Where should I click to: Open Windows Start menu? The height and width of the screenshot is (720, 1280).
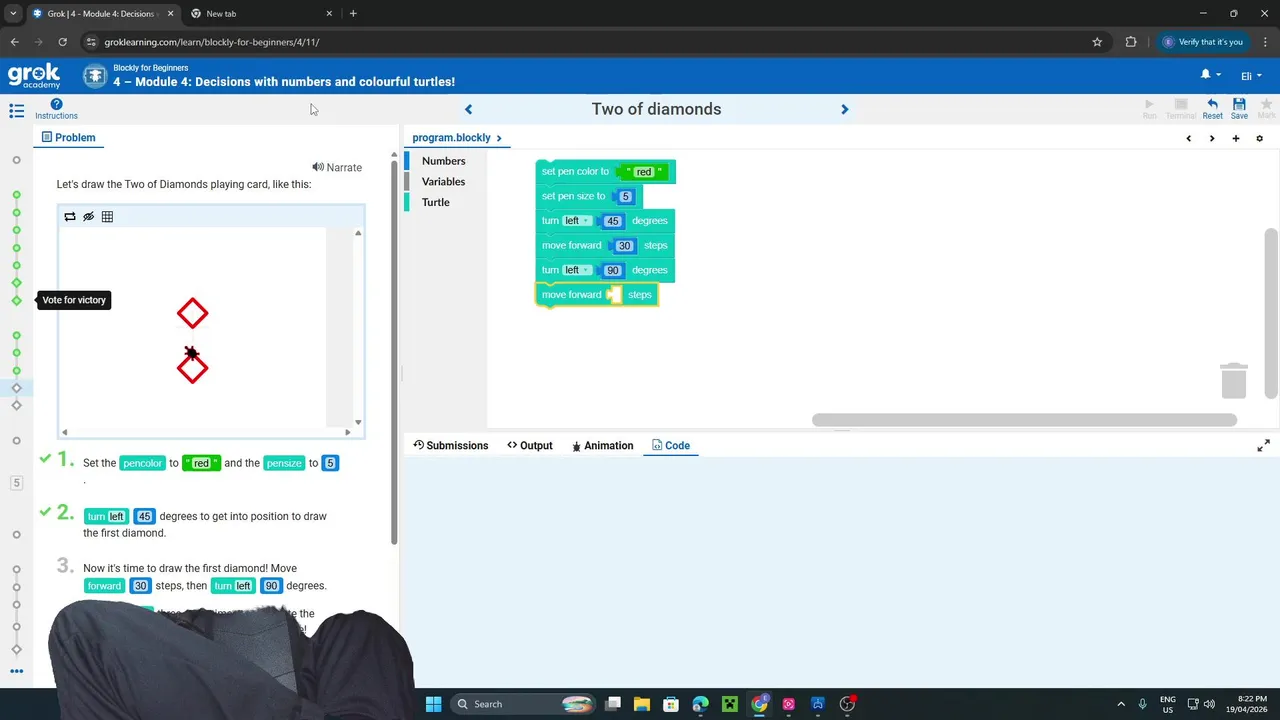point(433,704)
